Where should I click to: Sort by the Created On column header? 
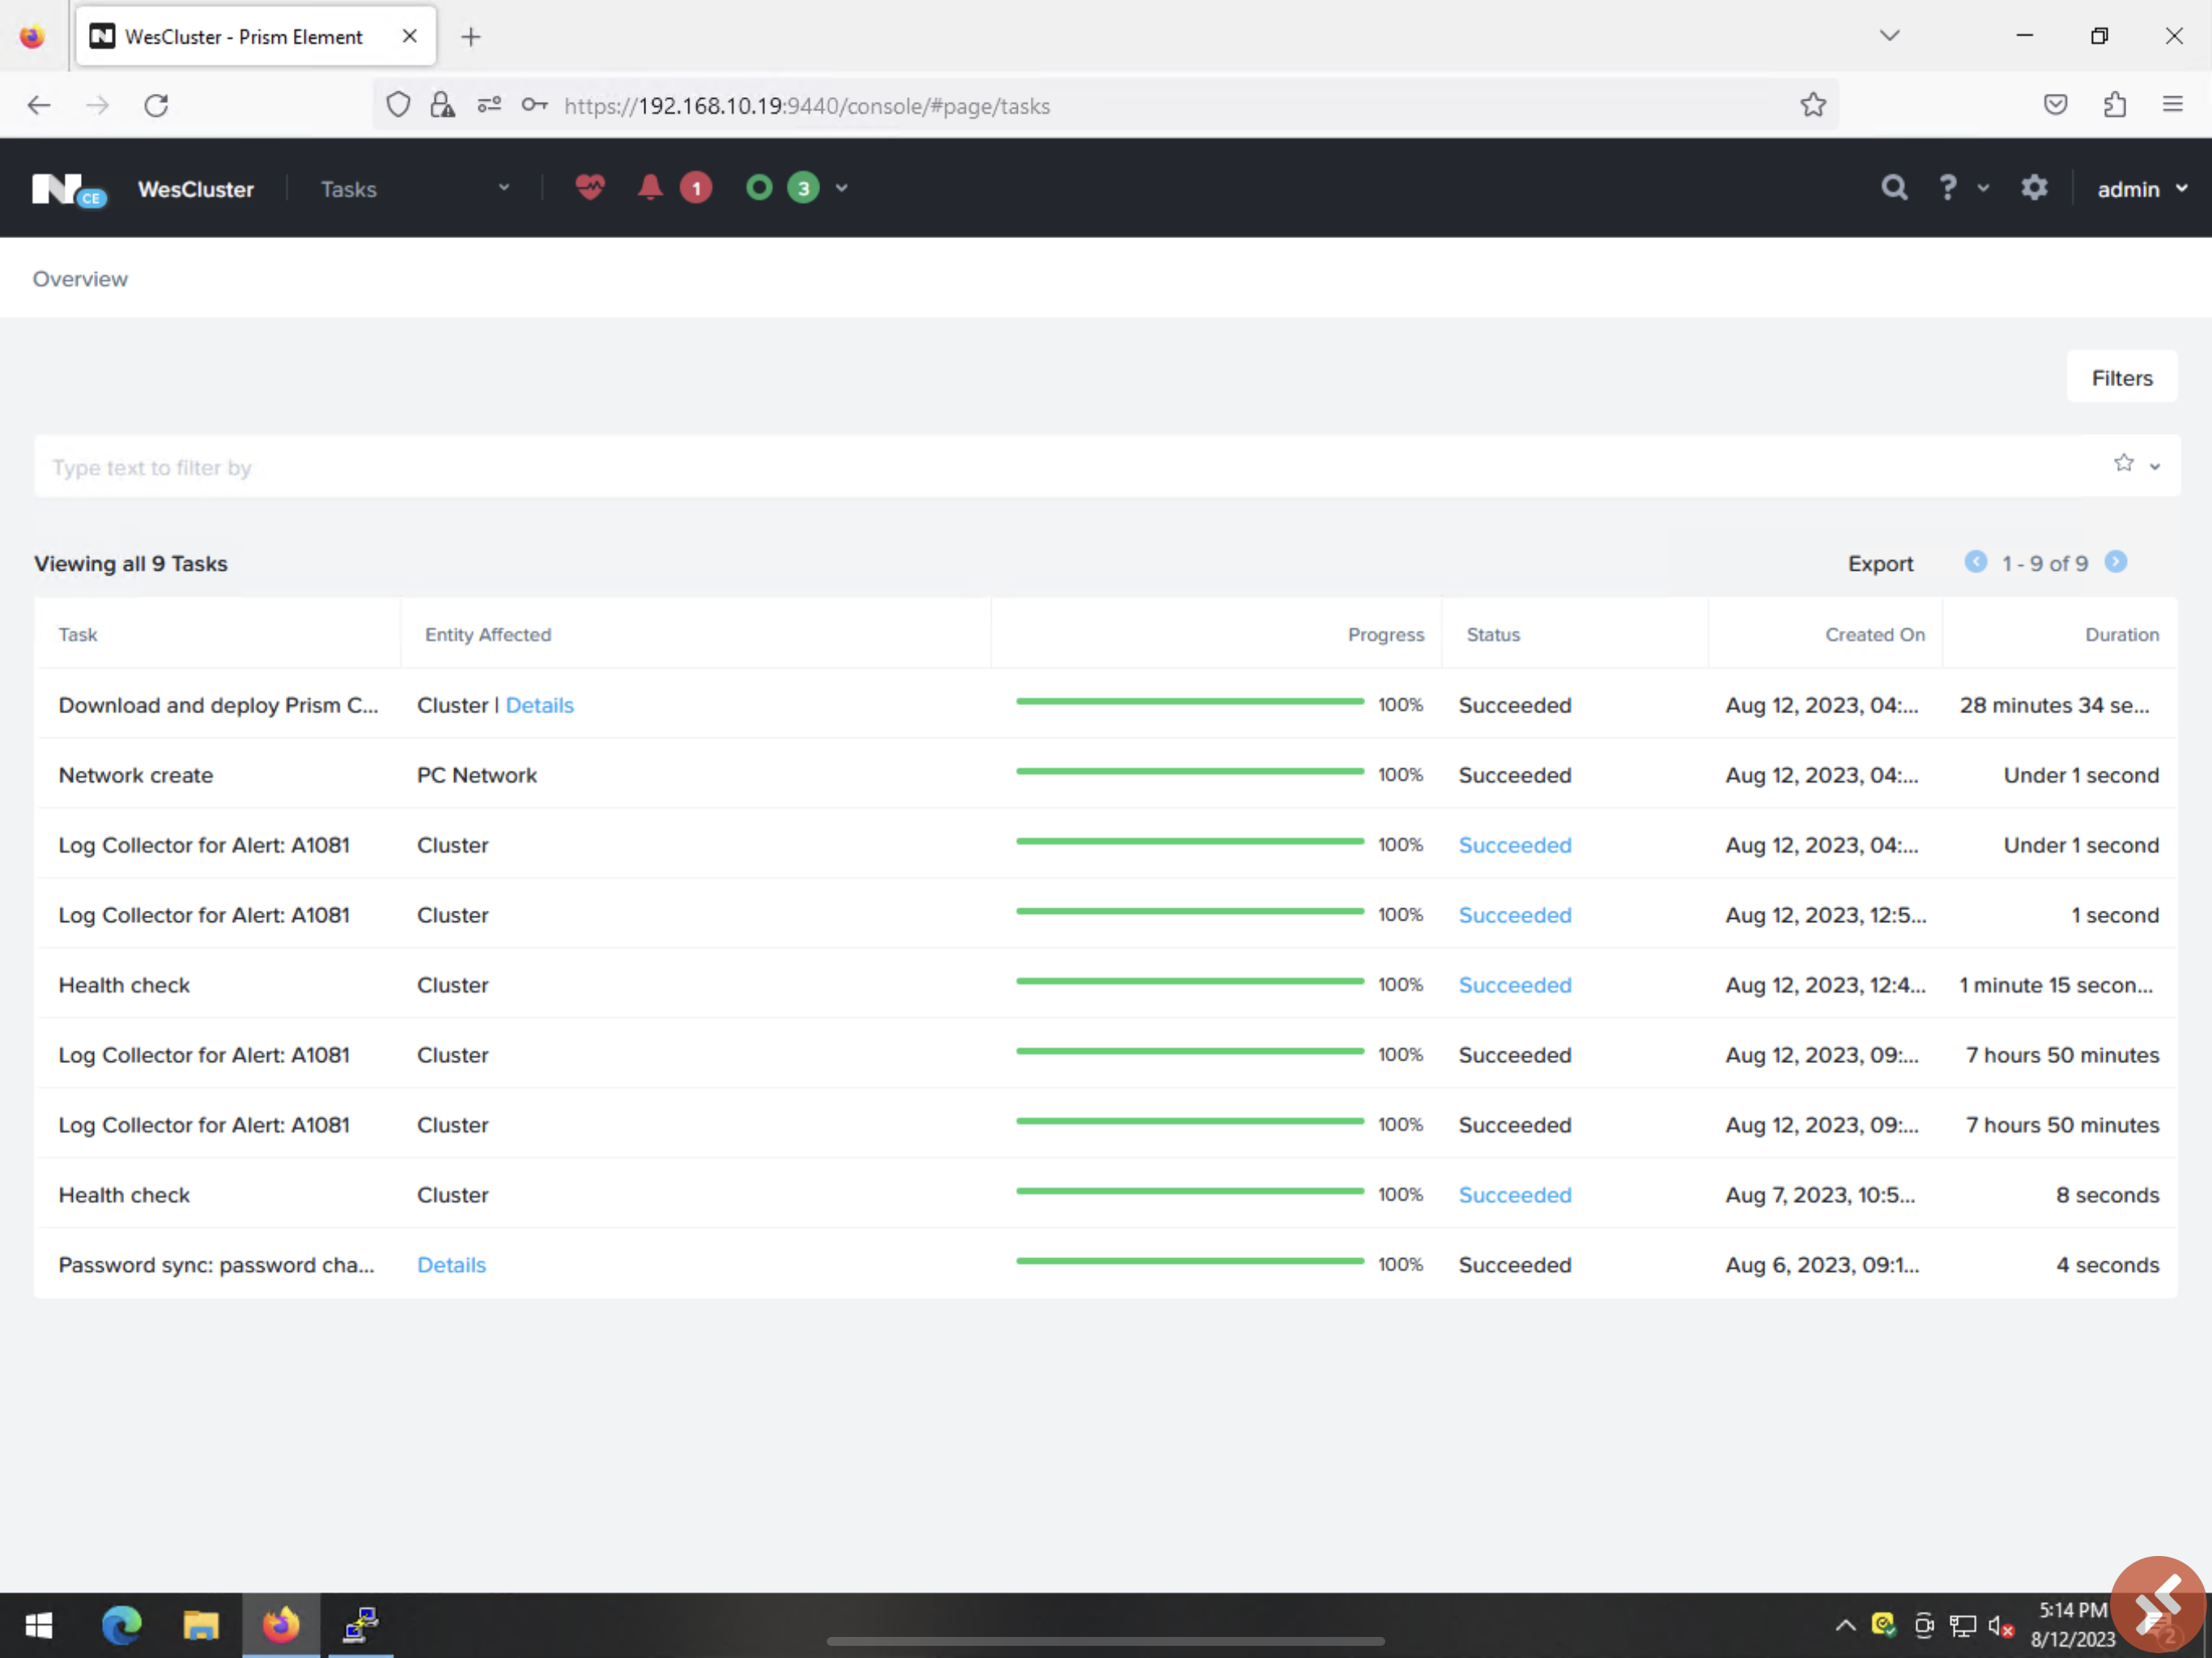tap(1874, 634)
